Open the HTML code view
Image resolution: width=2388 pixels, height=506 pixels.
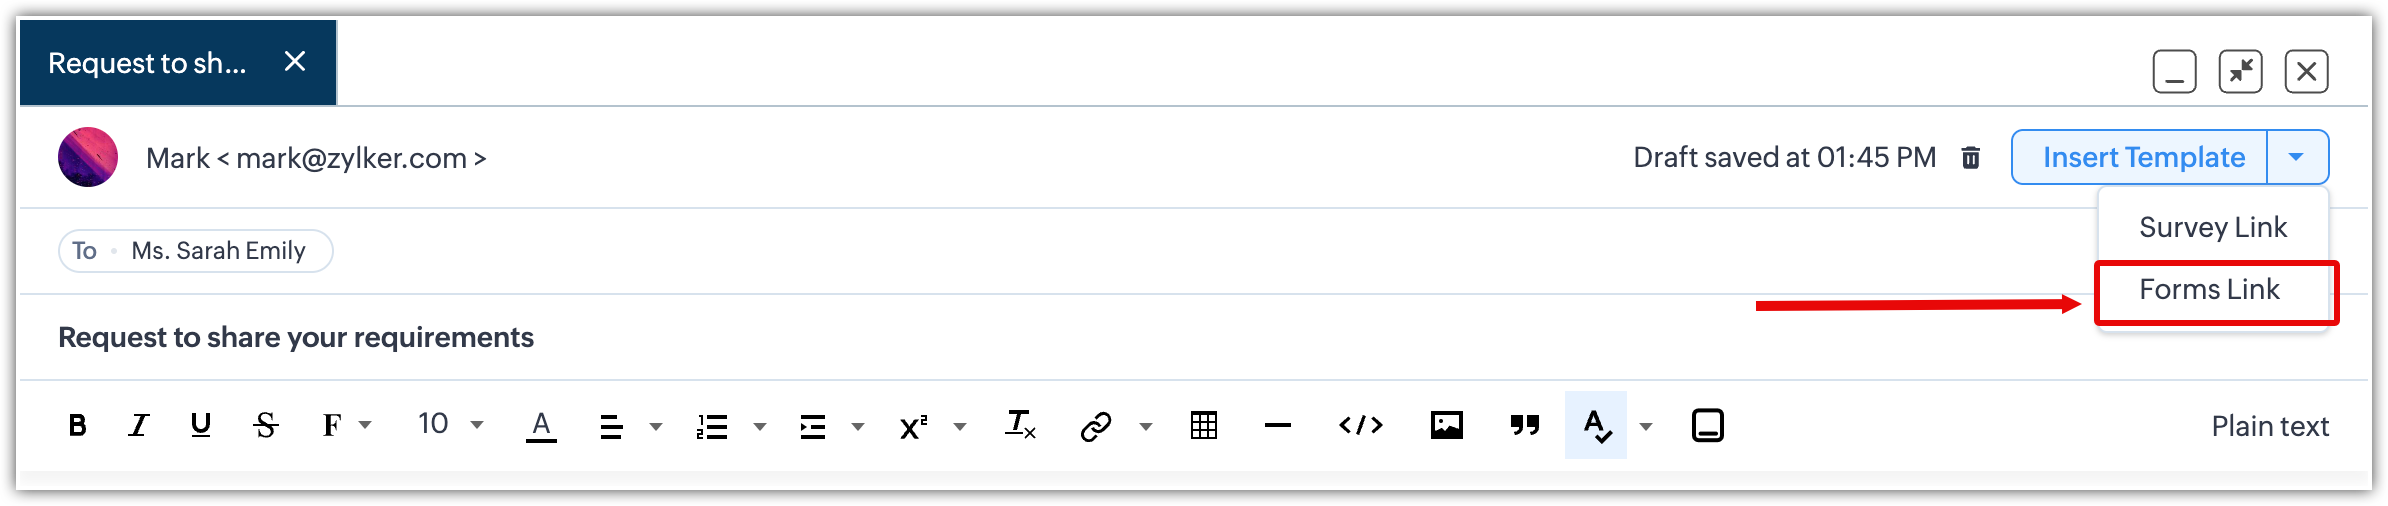pyautogui.click(x=1360, y=426)
